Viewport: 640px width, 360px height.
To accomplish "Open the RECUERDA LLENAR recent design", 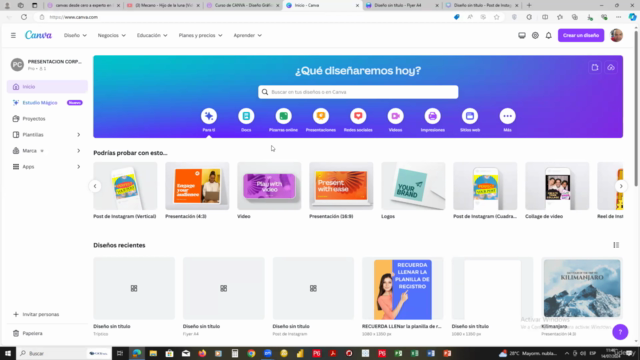I will (402, 289).
